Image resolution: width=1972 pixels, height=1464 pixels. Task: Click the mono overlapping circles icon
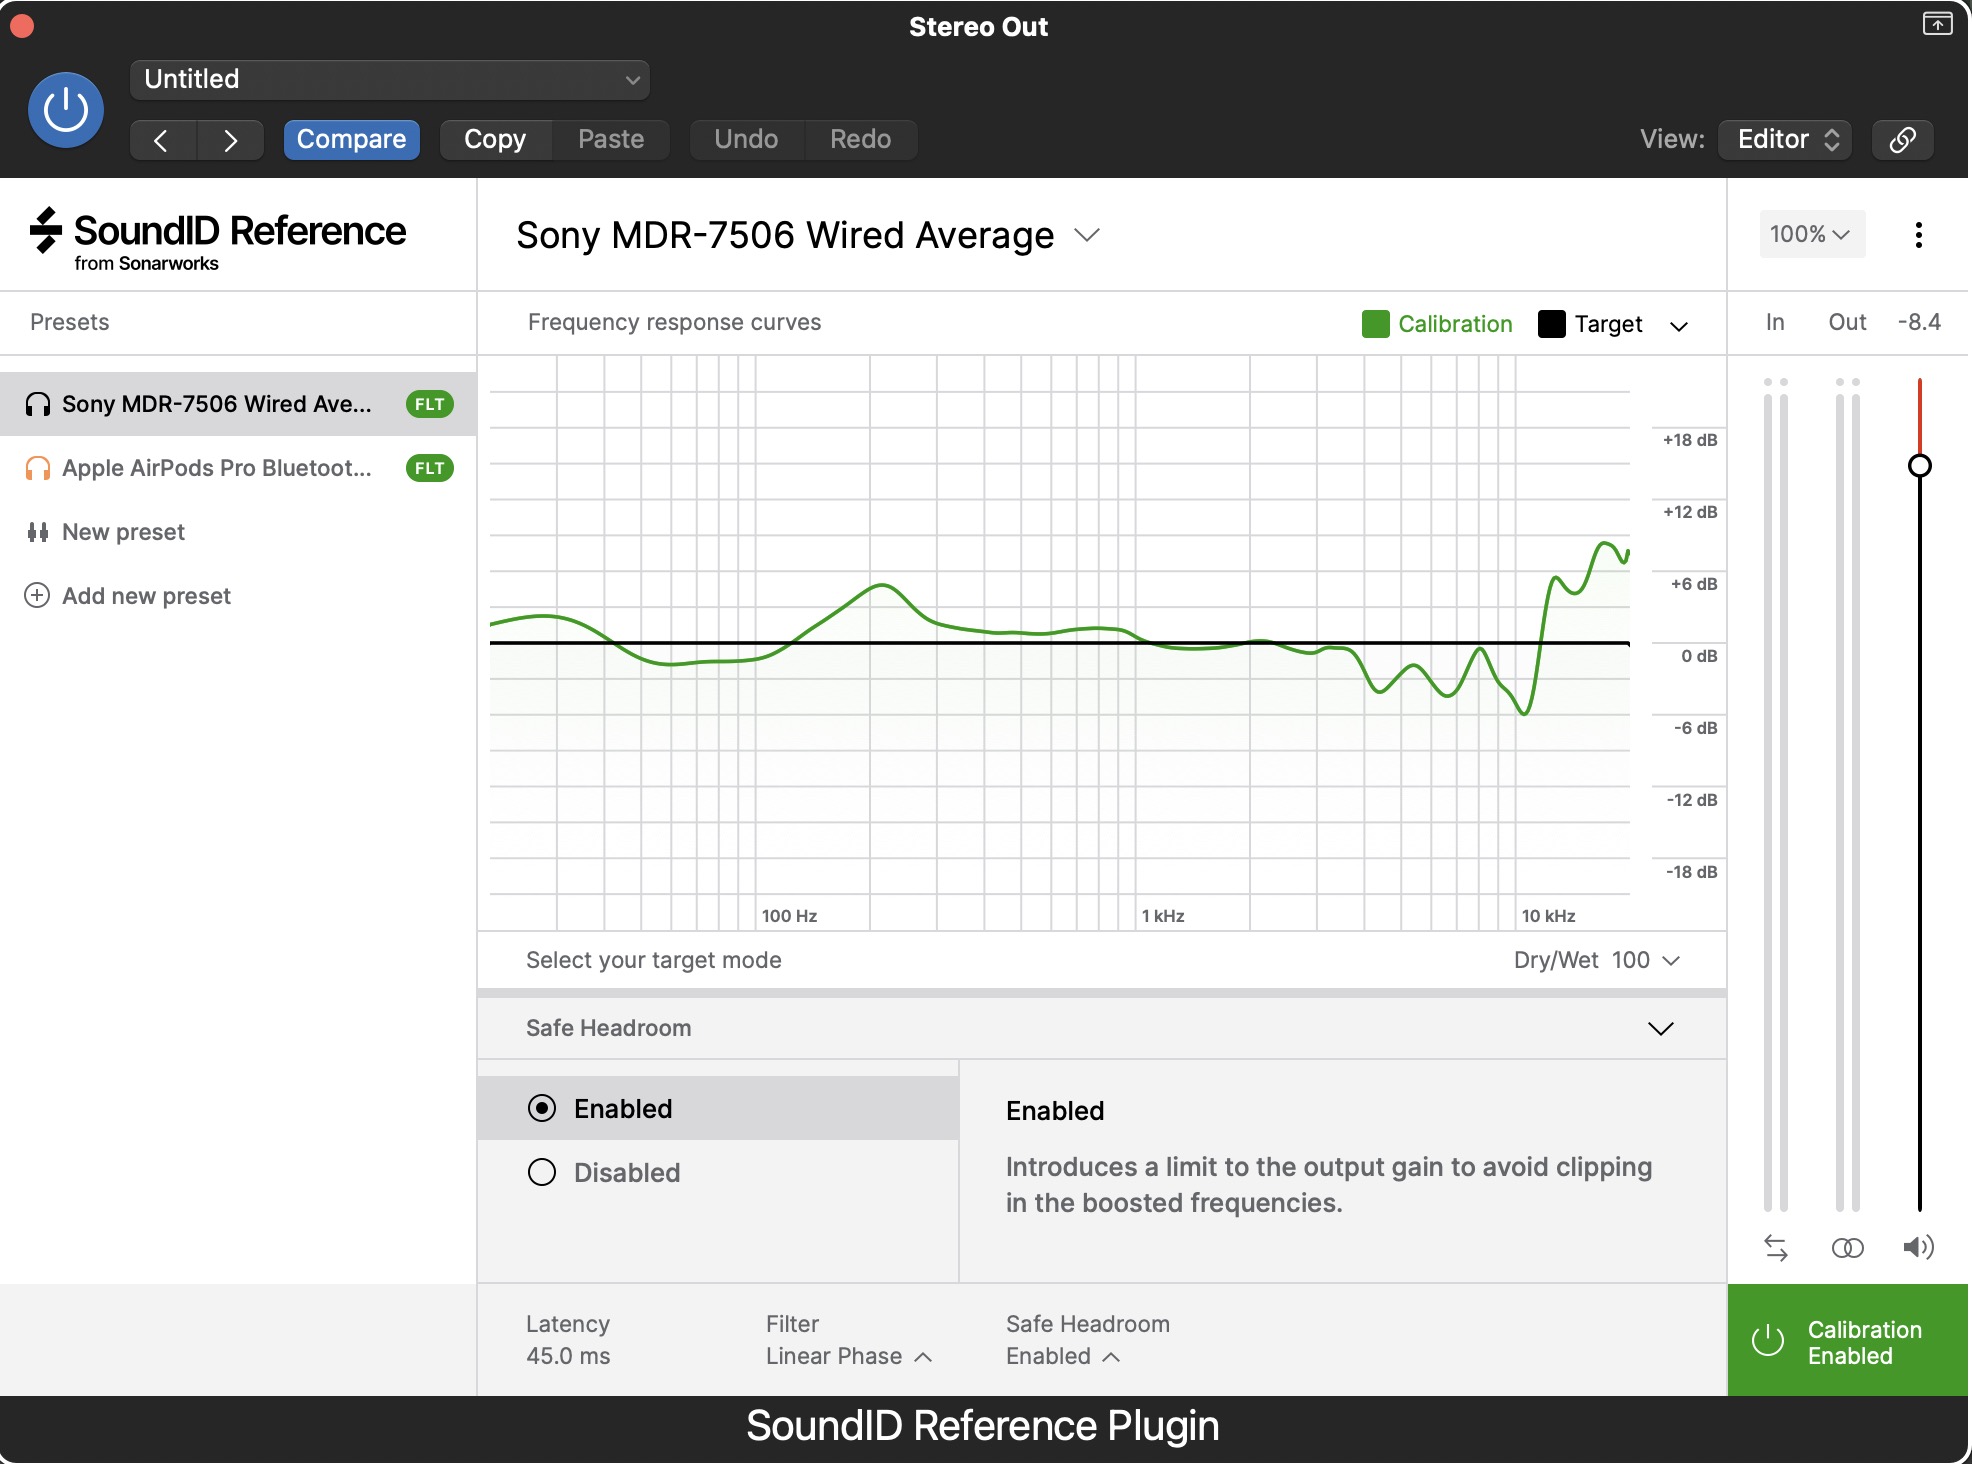pyautogui.click(x=1846, y=1247)
